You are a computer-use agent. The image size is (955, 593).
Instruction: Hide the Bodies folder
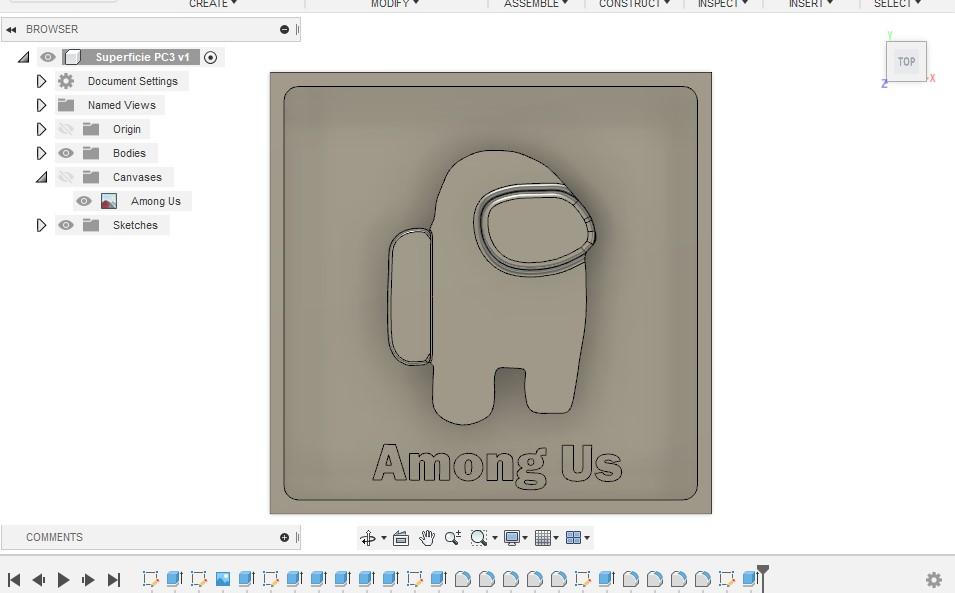point(66,153)
